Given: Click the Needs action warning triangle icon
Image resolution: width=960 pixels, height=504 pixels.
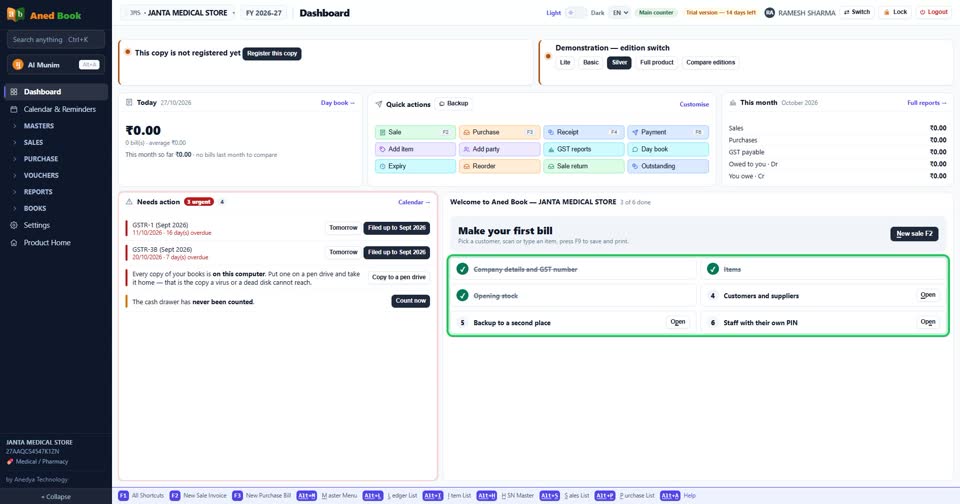Looking at the screenshot, I should (x=129, y=202).
